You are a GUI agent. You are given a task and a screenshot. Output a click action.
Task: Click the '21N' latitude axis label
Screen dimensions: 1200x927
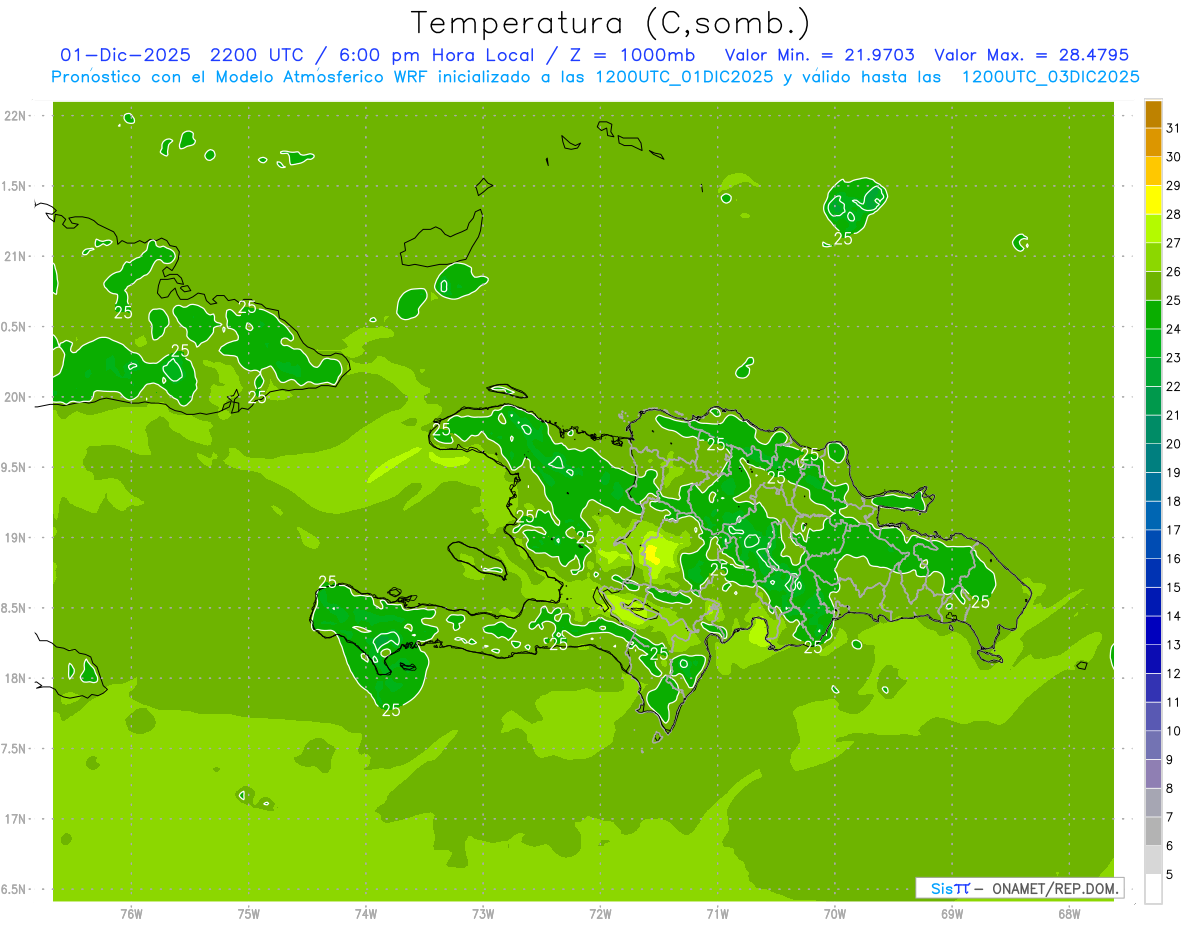coord(17,257)
